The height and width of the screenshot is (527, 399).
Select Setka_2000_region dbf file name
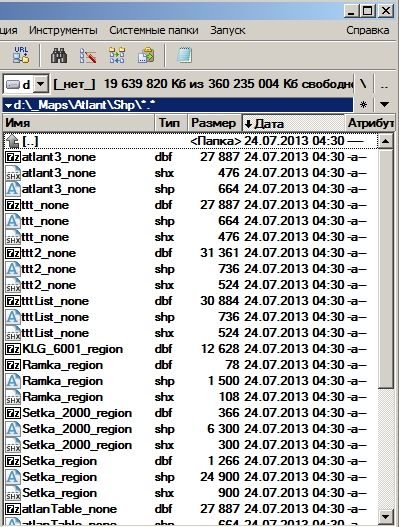77,413
